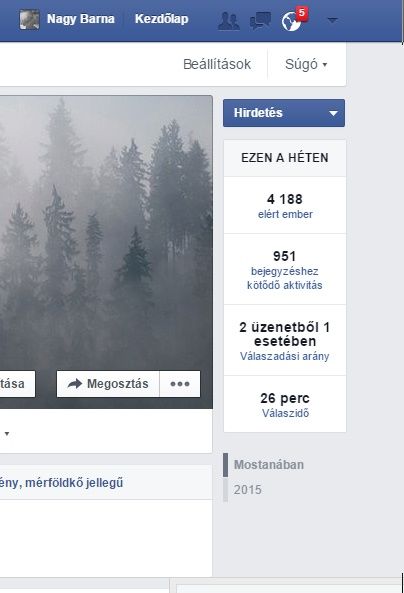This screenshot has width=404, height=593.
Task: Open the Válaszadási arány response rate link
Action: click(x=284, y=356)
